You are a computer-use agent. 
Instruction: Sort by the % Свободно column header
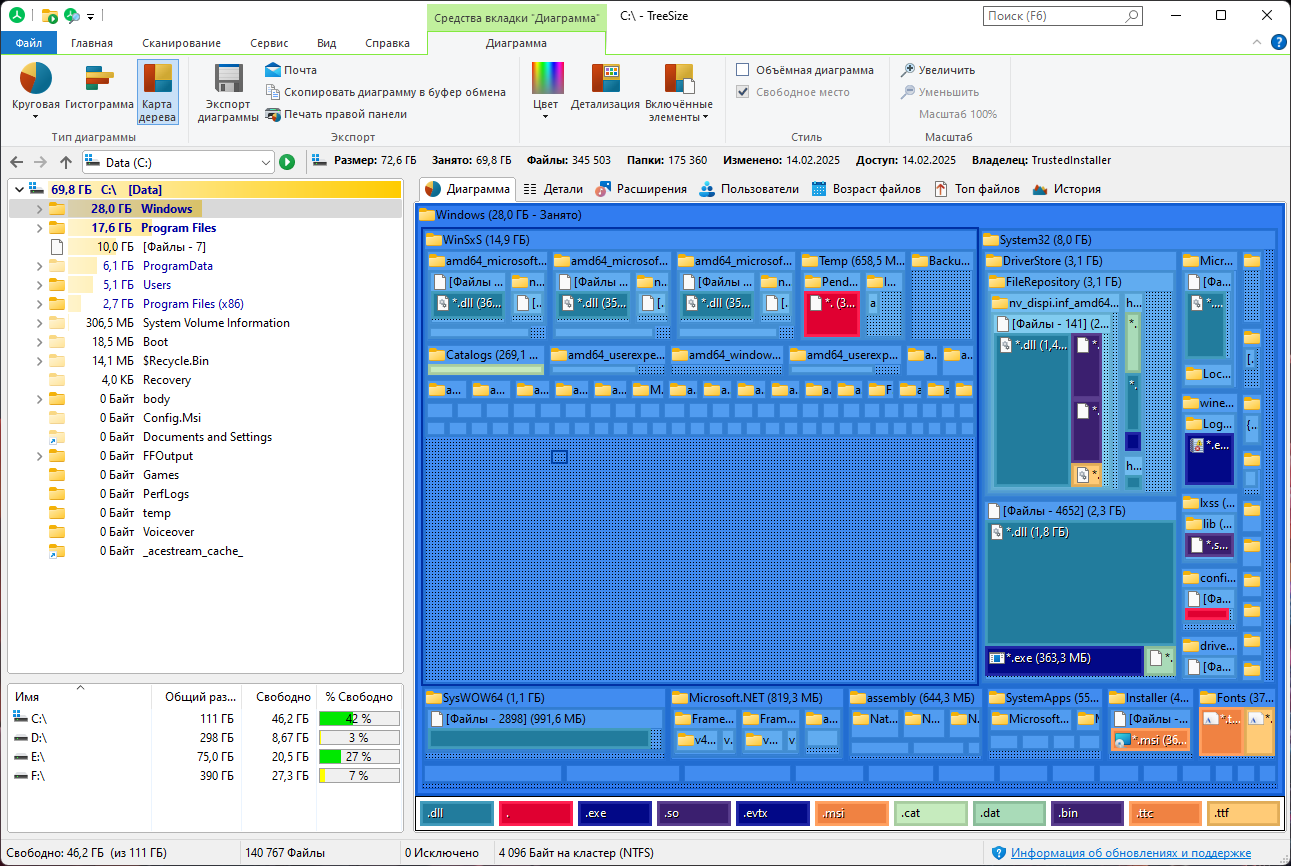point(358,696)
